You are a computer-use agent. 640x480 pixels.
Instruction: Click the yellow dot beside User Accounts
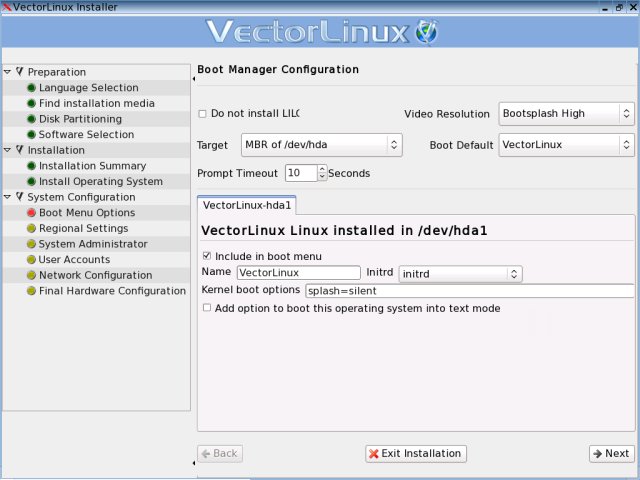tap(31, 260)
